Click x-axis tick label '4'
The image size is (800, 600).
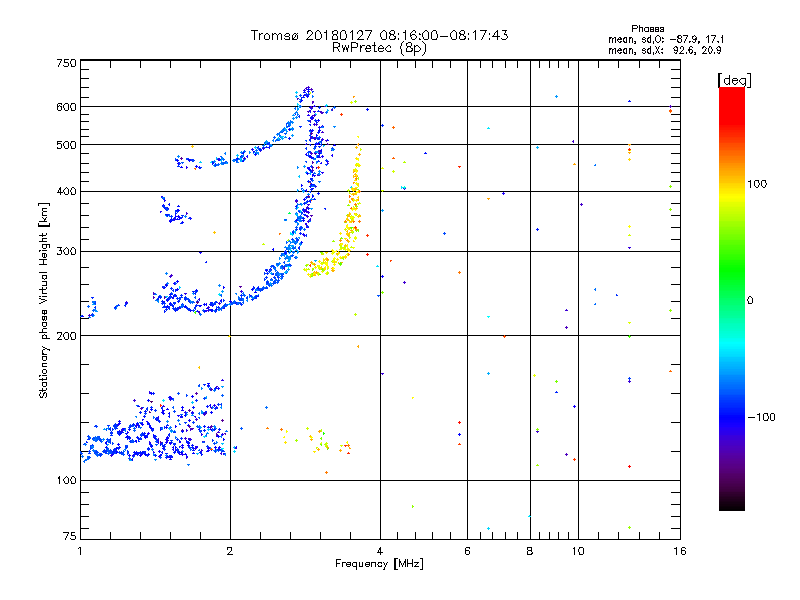pyautogui.click(x=380, y=551)
